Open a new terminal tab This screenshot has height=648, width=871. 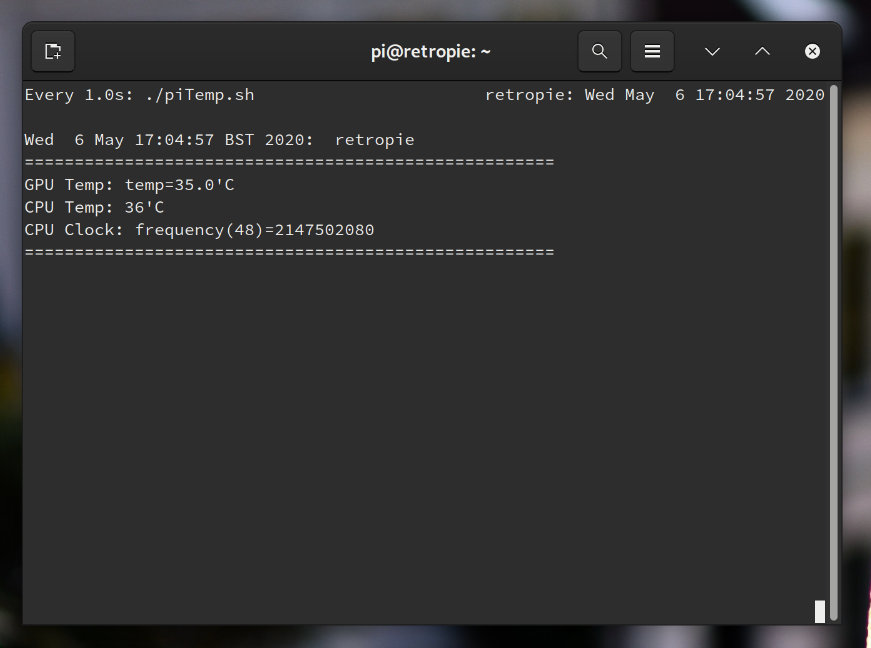point(53,52)
